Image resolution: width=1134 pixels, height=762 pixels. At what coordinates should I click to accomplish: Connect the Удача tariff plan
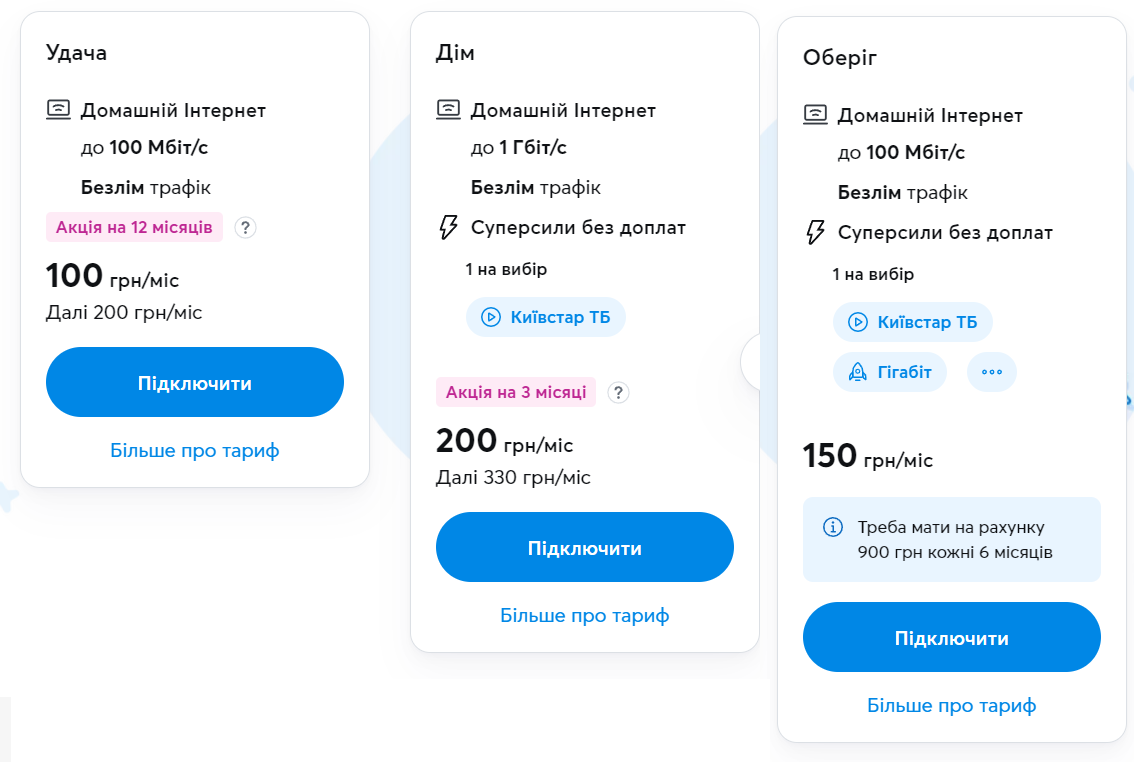point(195,382)
